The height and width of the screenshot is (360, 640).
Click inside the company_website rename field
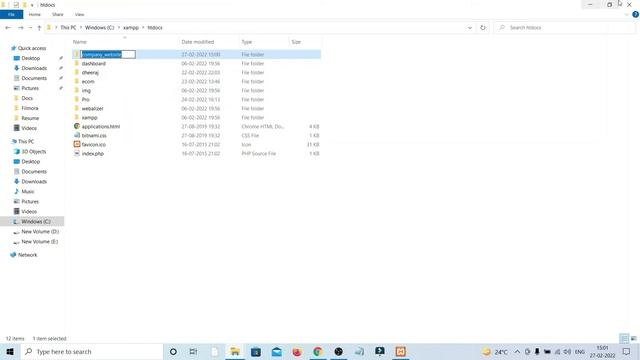[x=108, y=54]
